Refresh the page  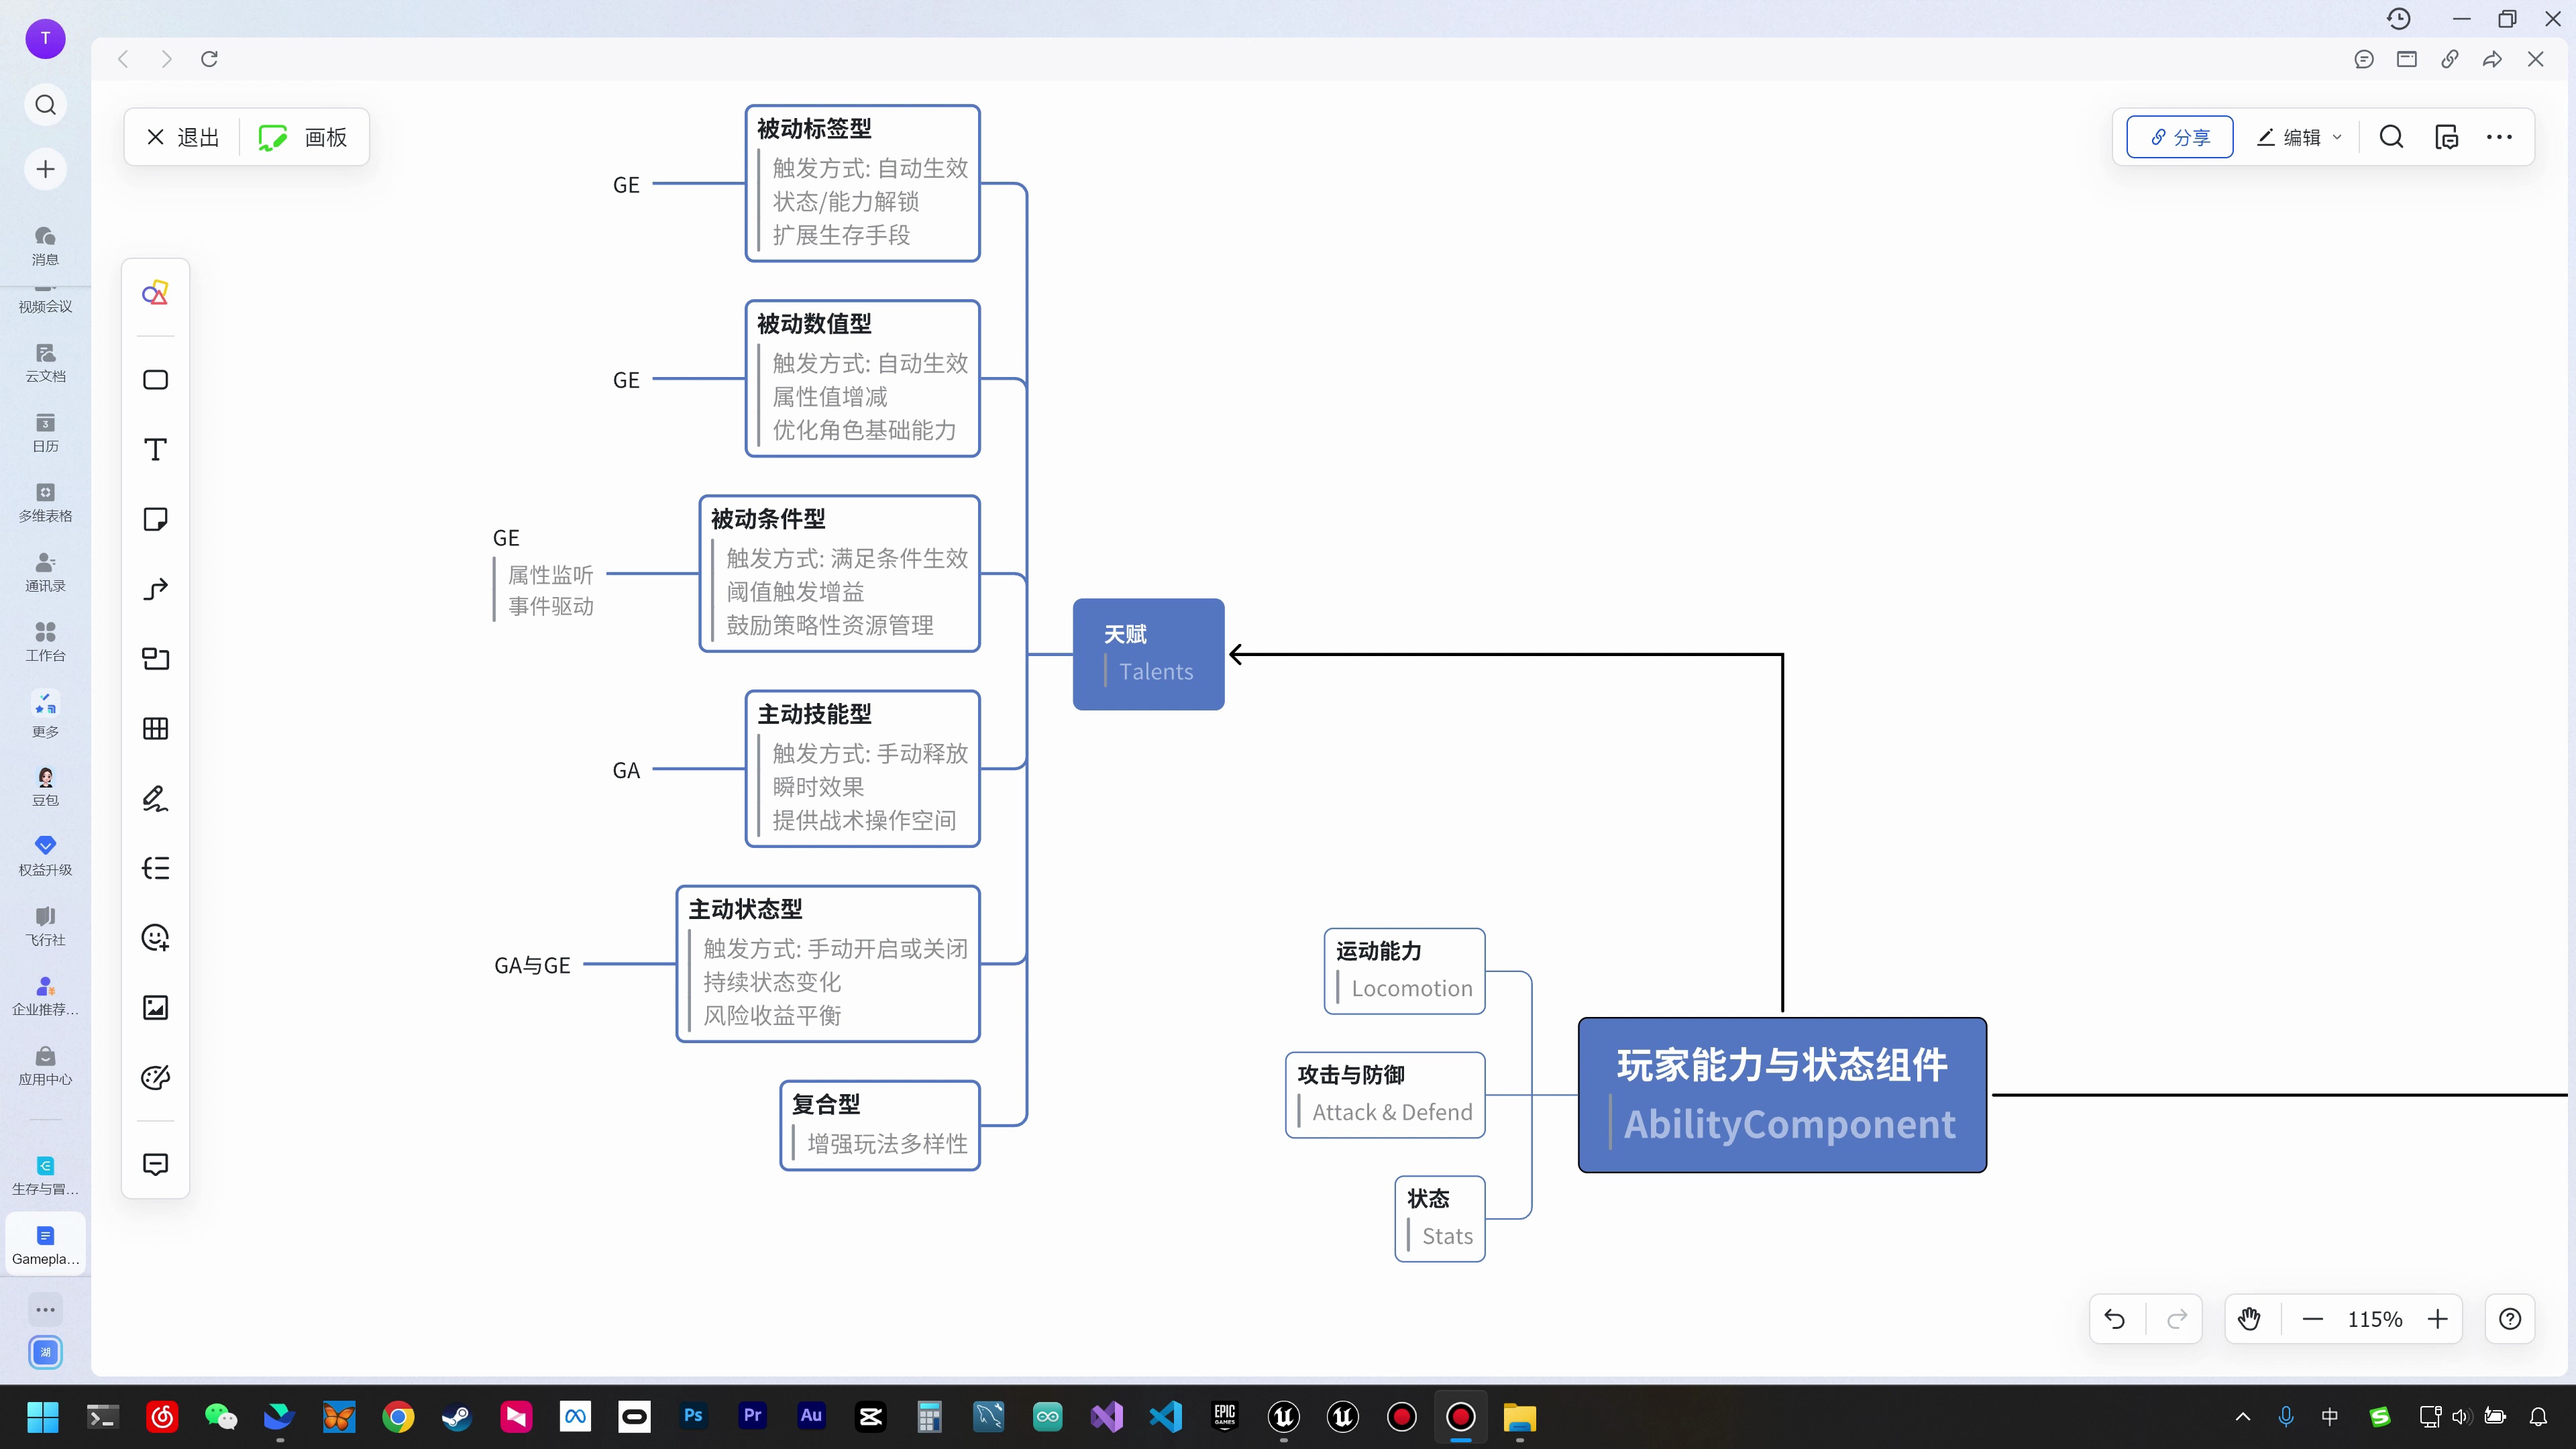point(209,59)
